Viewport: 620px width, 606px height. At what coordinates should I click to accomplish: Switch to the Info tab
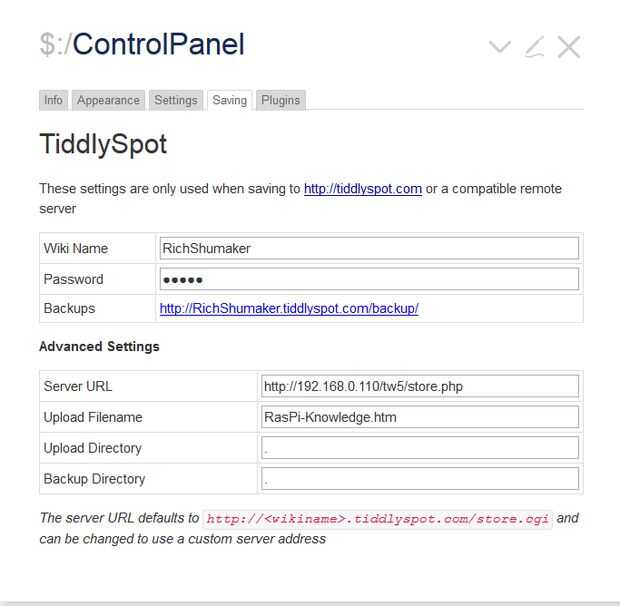click(54, 100)
